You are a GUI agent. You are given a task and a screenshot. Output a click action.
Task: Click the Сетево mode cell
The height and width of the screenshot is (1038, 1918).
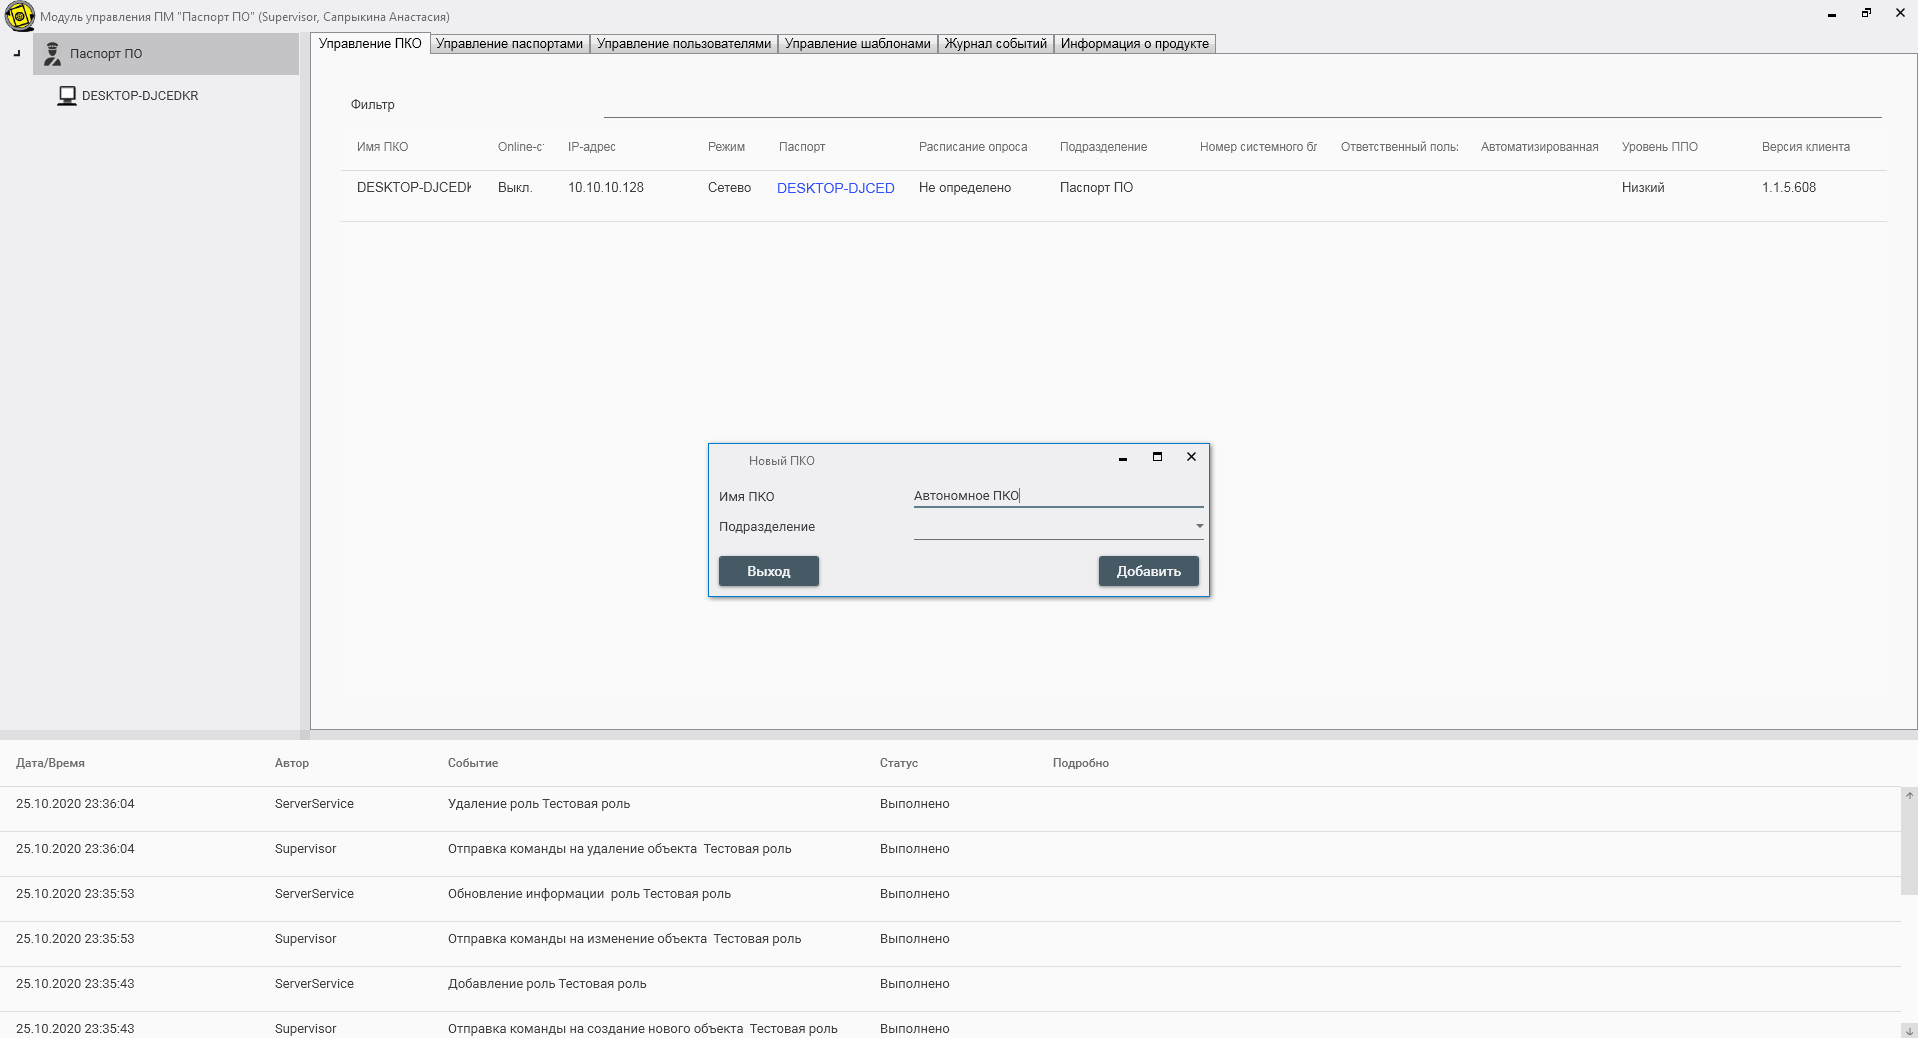(729, 188)
